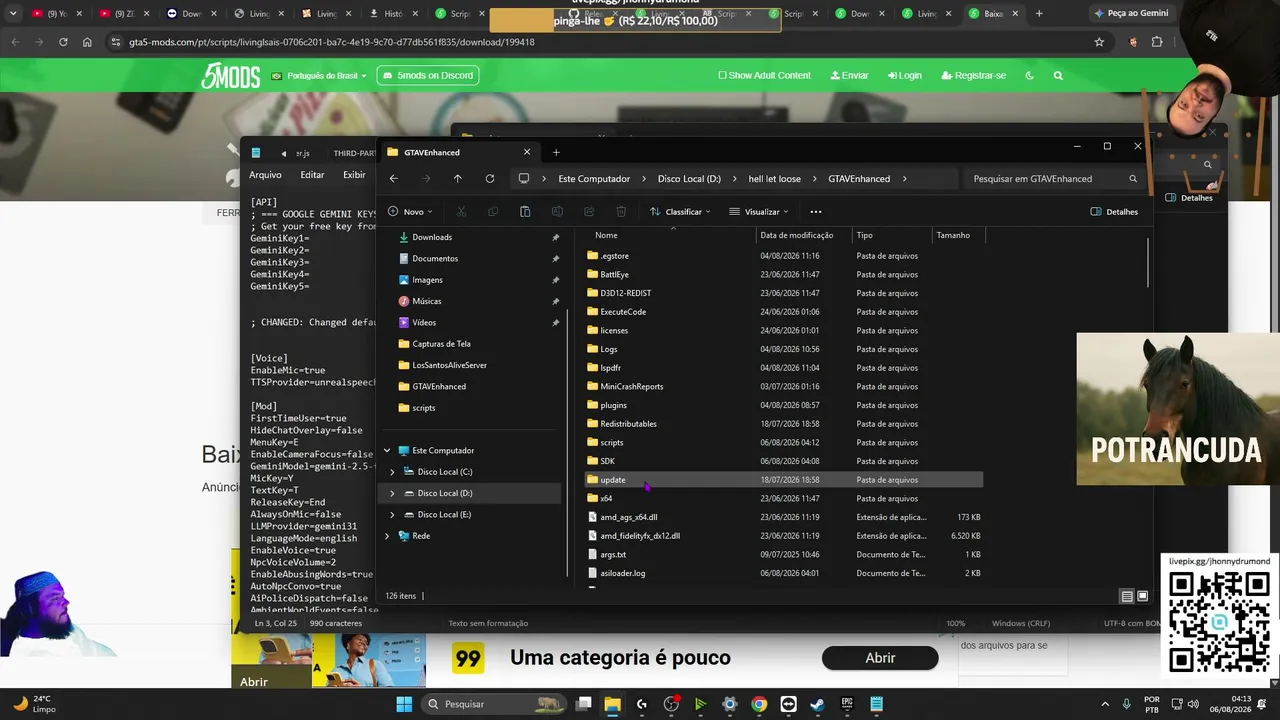The image size is (1280, 720).
Task: Open Task View on the taskbar
Action: pos(584,704)
